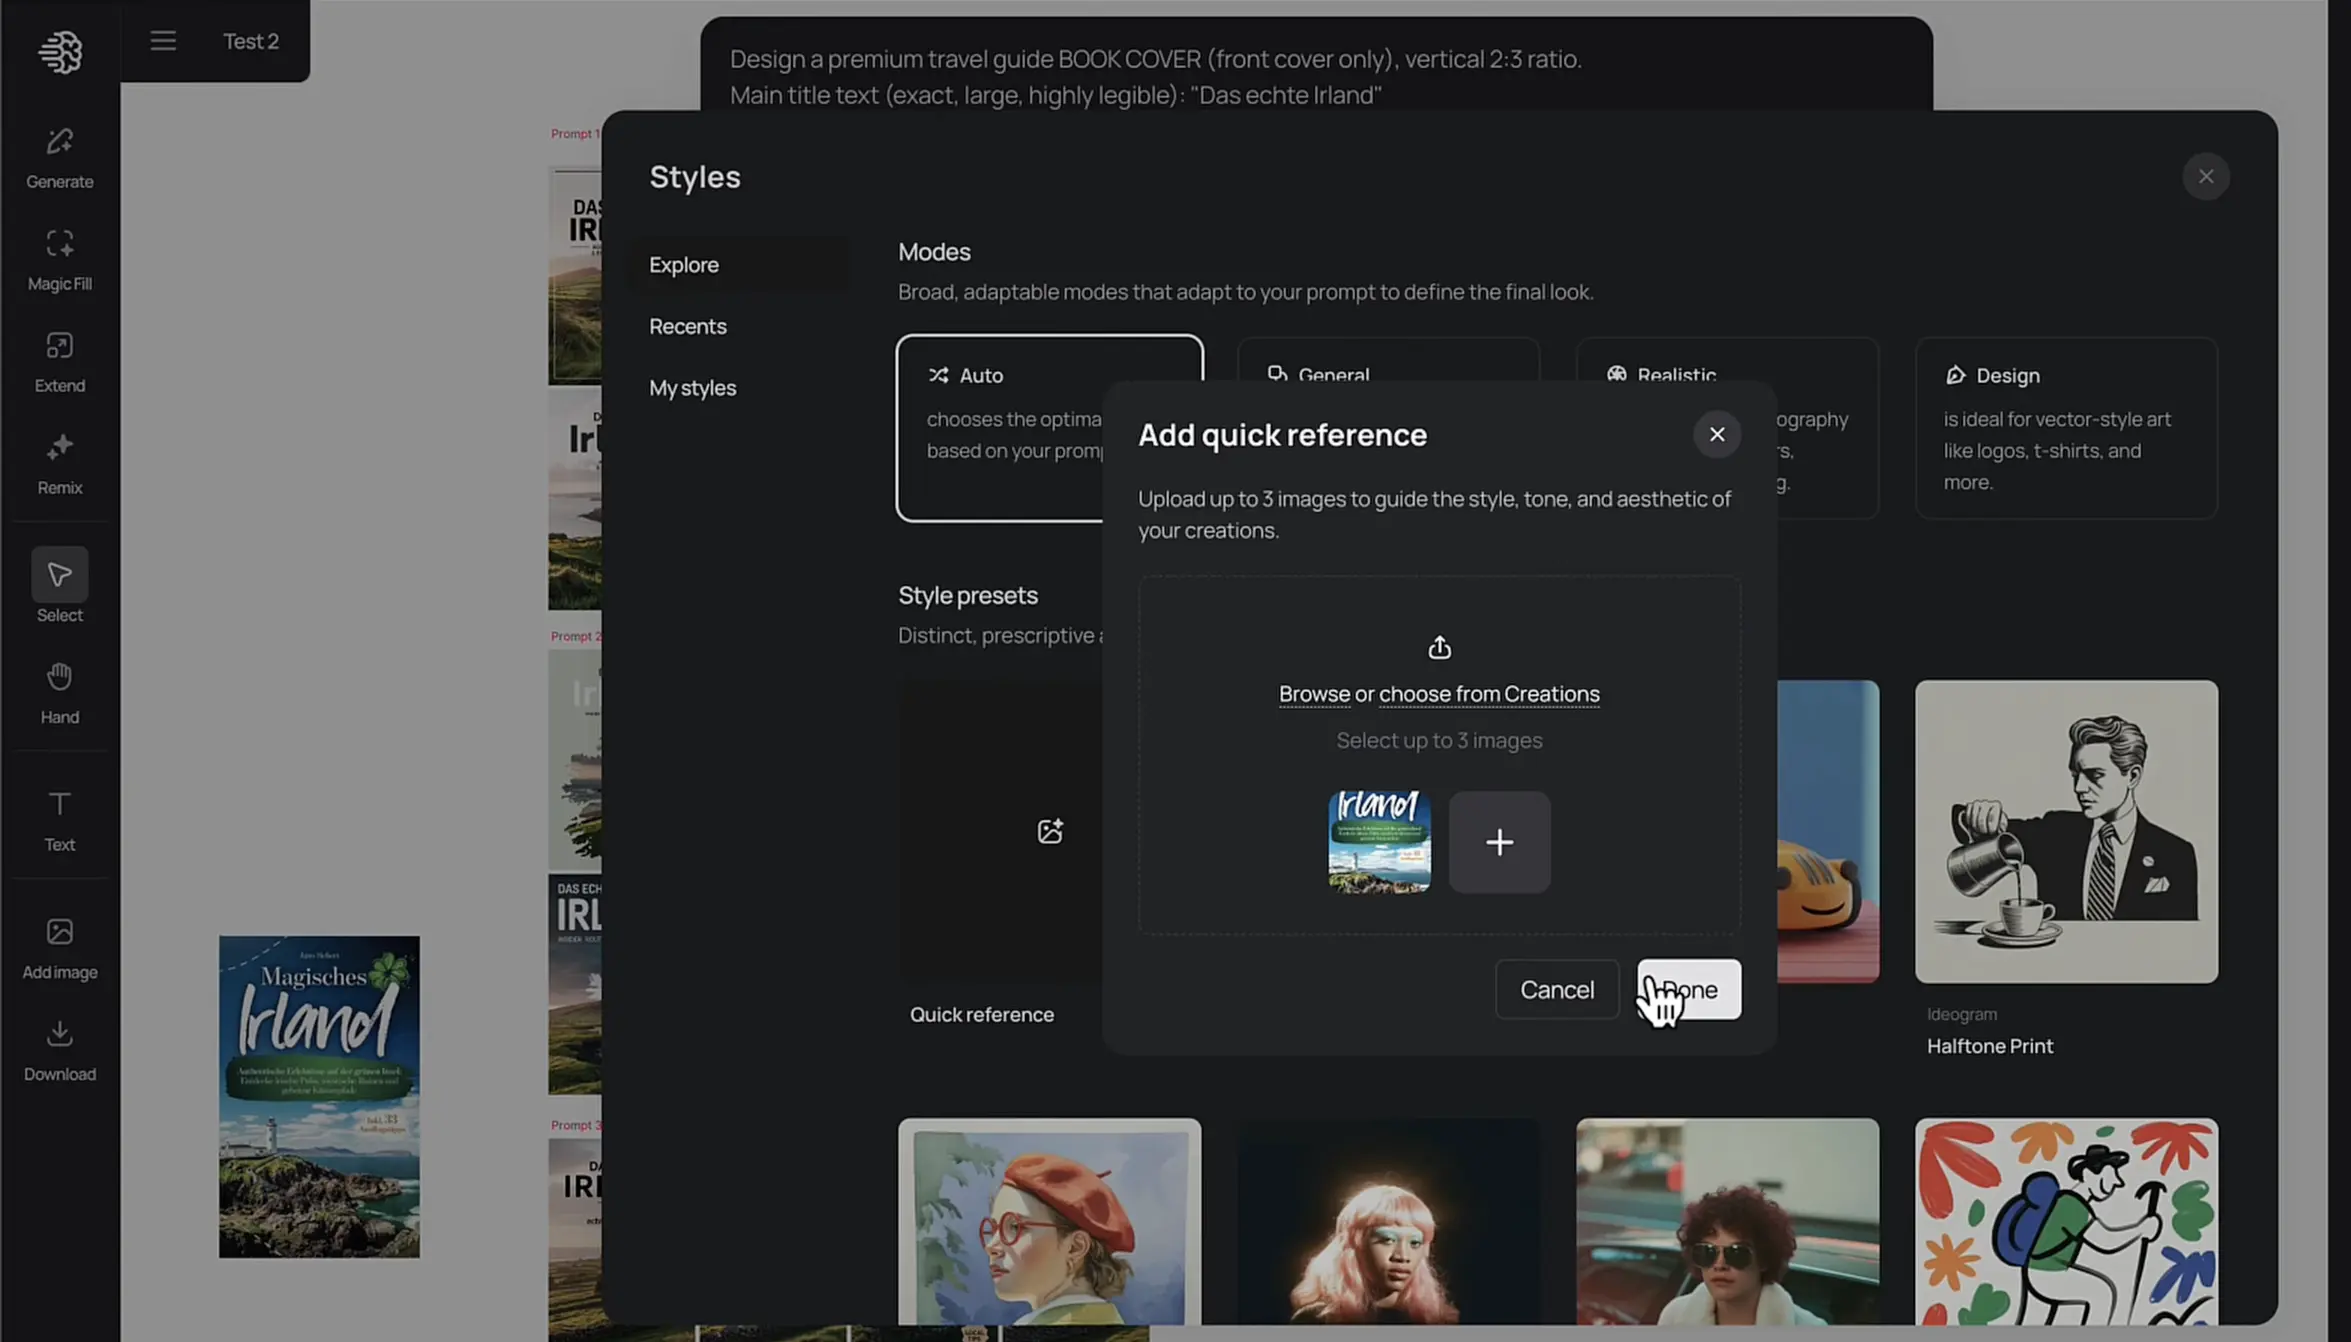Viewport: 2351px width, 1342px height.
Task: Choose the Text tool
Action: (60, 821)
